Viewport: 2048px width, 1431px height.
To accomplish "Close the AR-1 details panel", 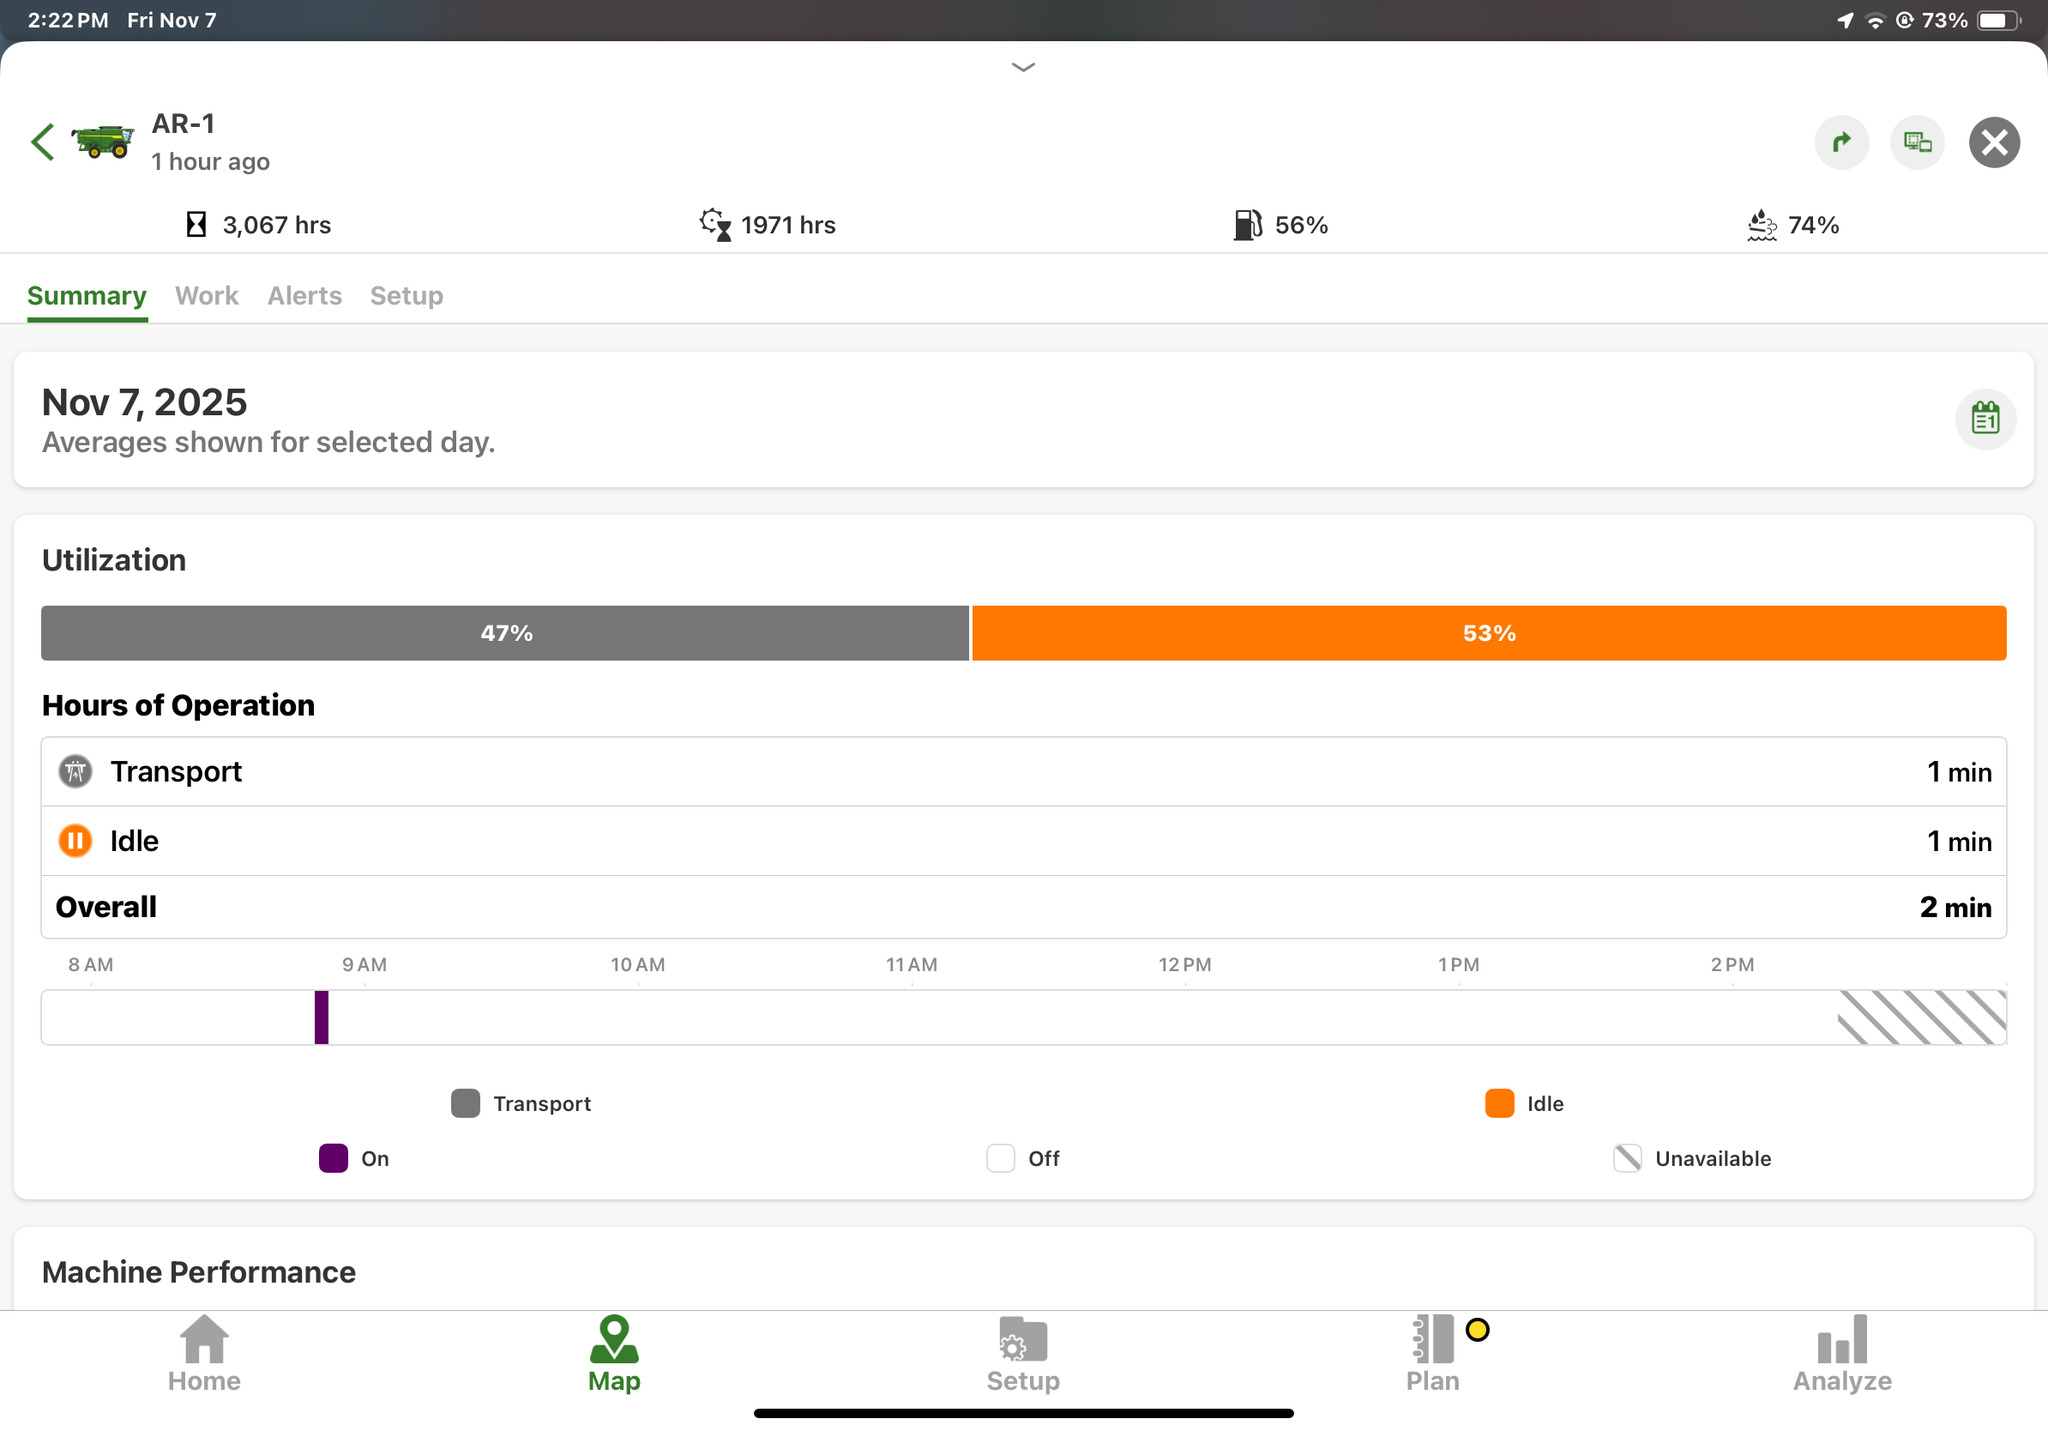I will (x=1994, y=143).
